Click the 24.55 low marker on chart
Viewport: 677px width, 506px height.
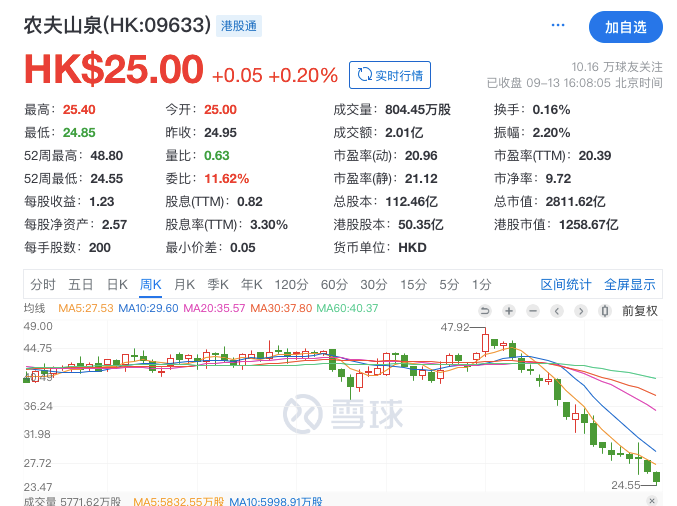[626, 485]
